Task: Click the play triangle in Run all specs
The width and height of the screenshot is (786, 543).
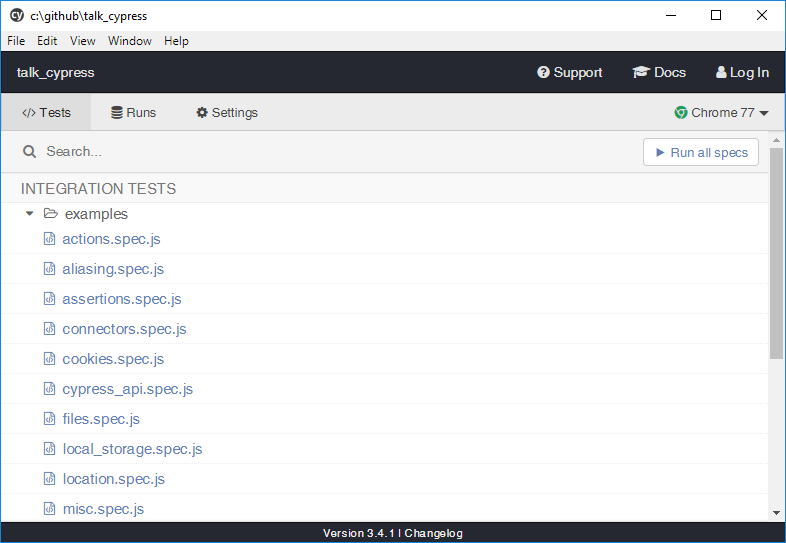Action: [x=660, y=152]
